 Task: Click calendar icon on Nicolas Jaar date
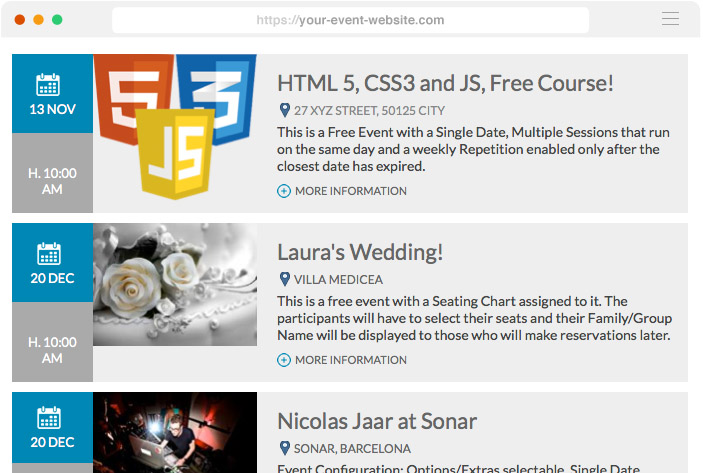[48, 417]
